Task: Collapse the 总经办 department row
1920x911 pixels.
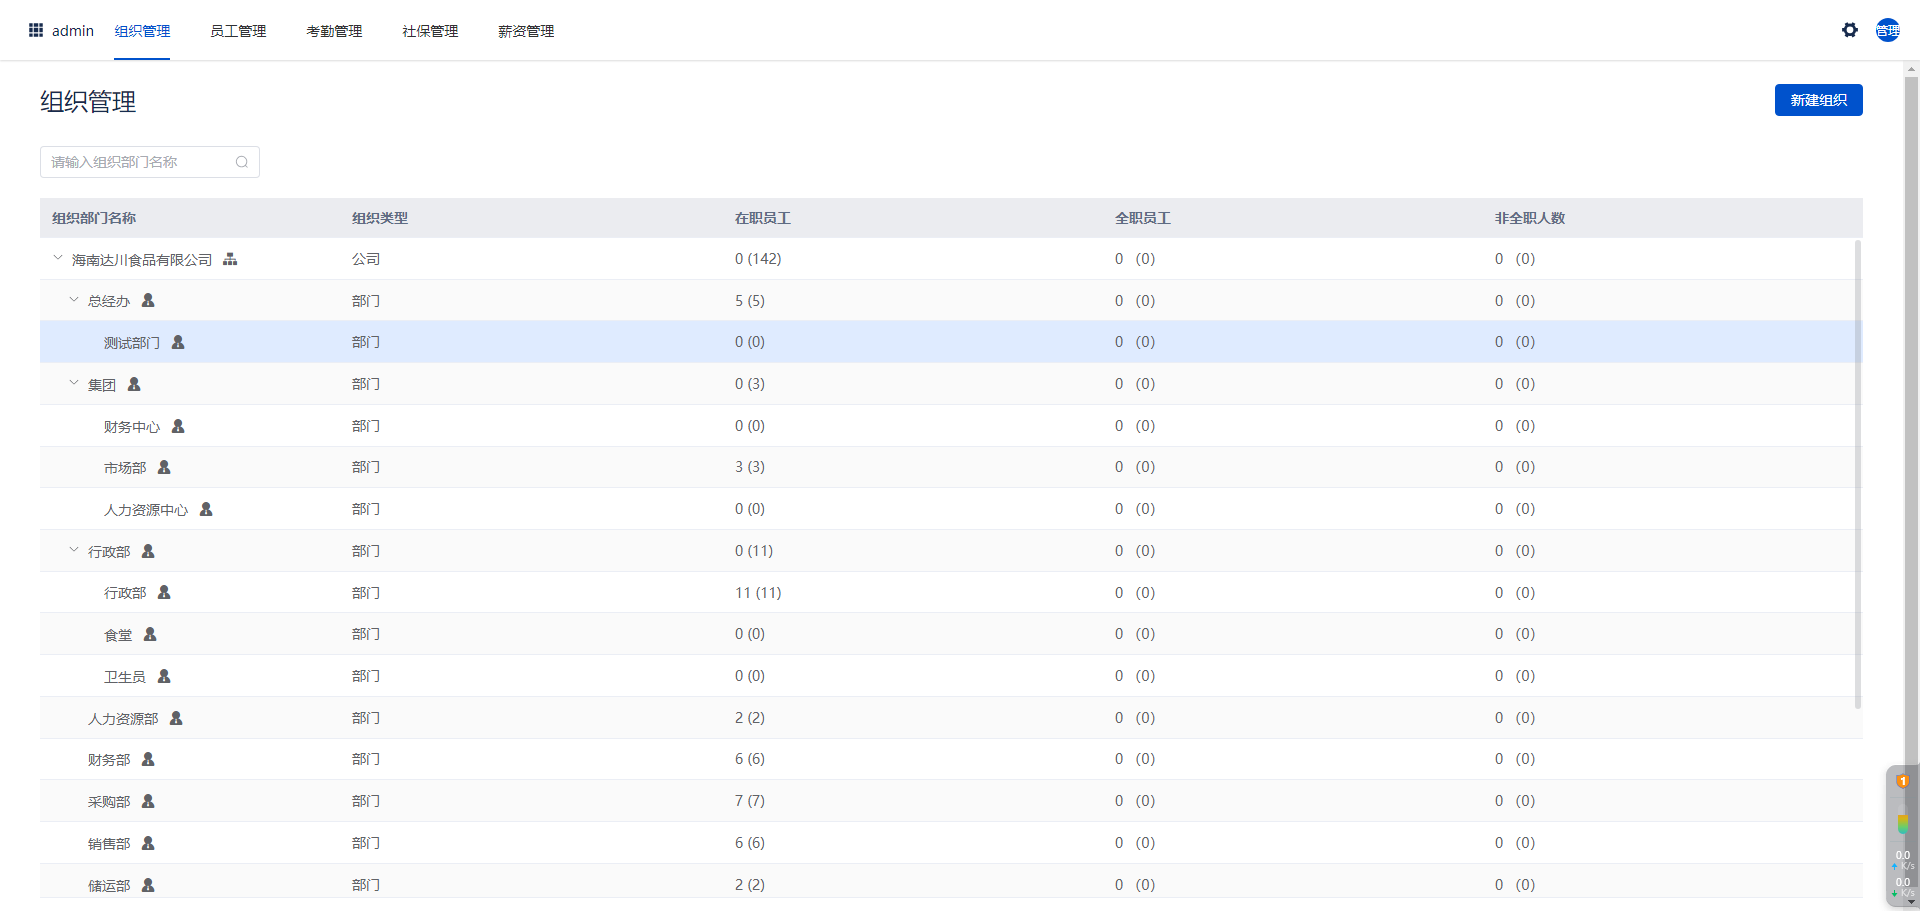Action: pos(74,300)
